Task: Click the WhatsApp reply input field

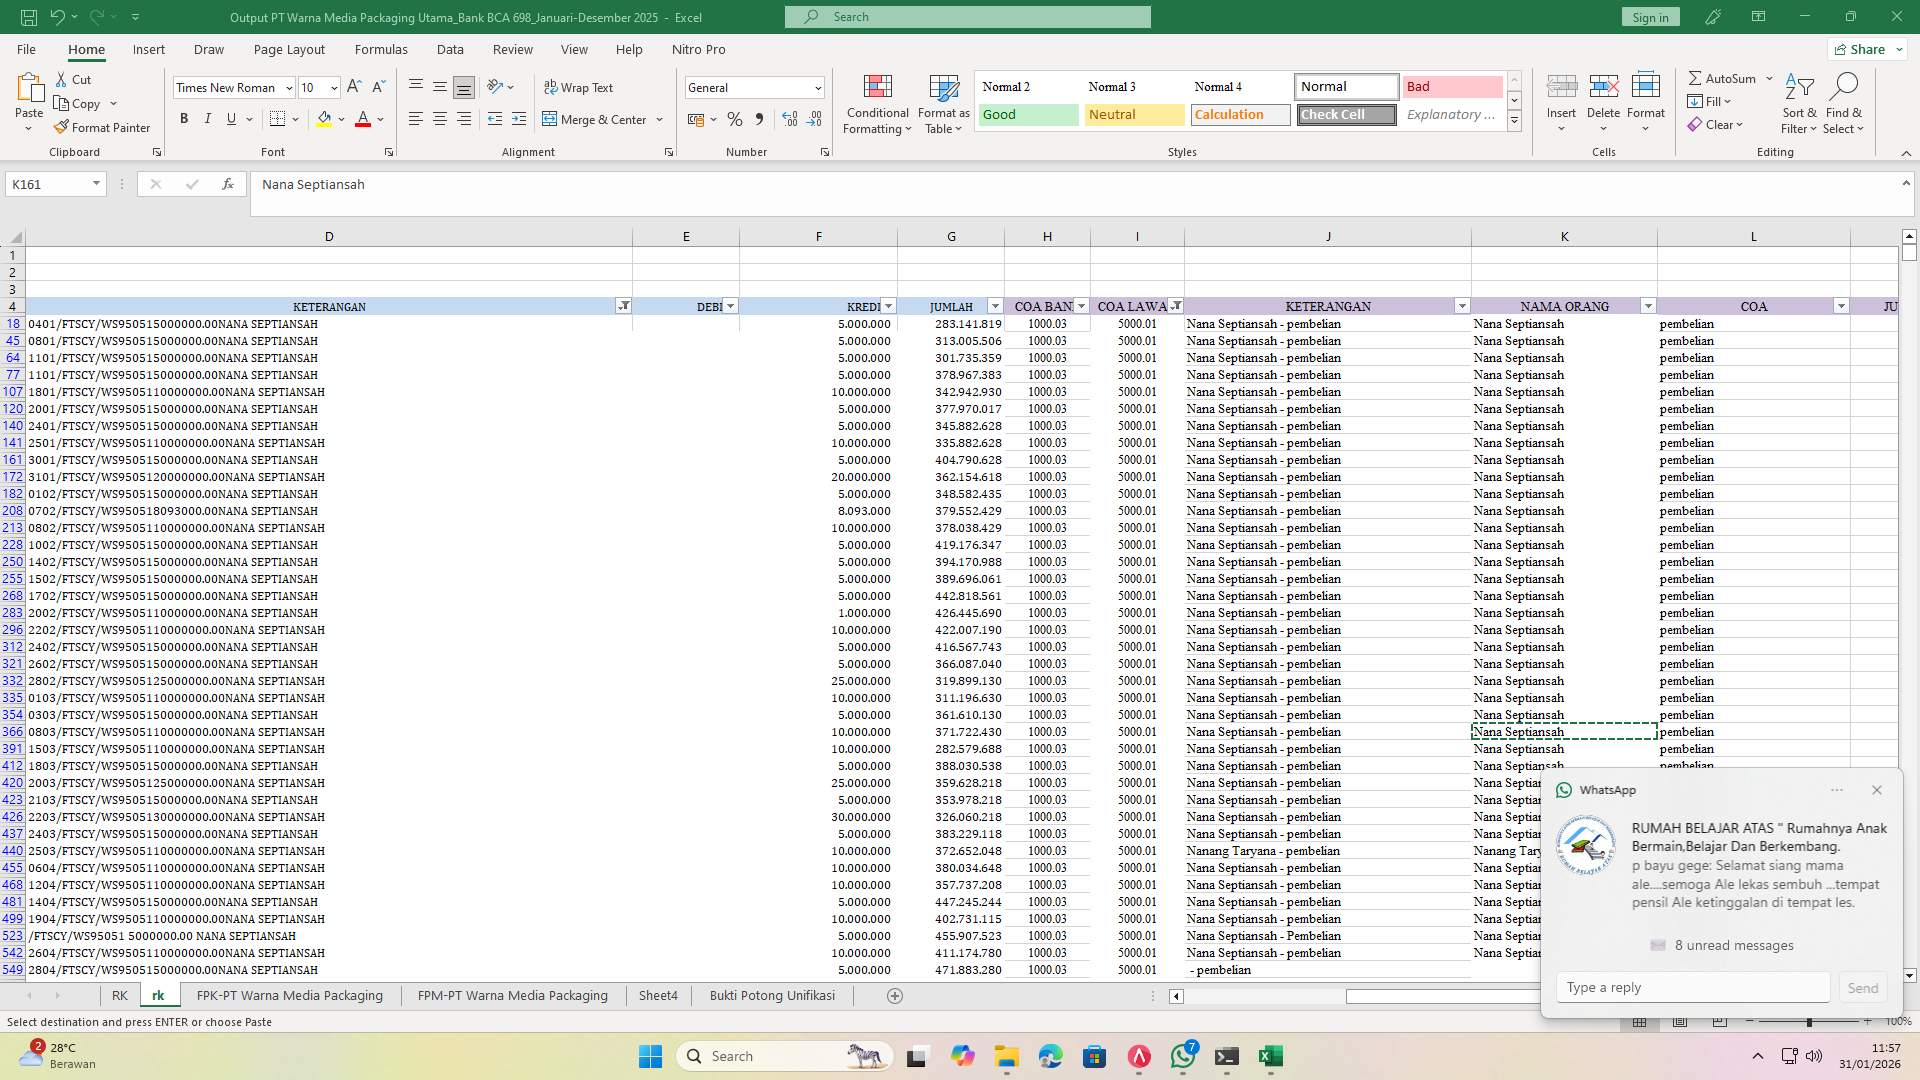Action: pos(1692,987)
